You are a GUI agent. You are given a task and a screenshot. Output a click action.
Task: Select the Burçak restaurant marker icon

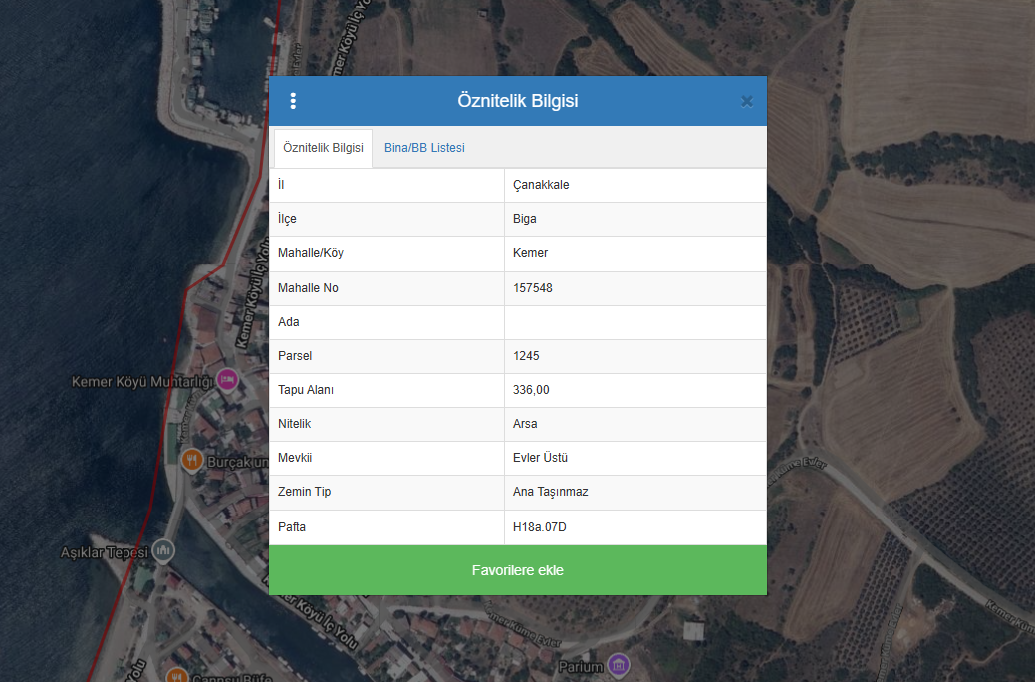(192, 459)
